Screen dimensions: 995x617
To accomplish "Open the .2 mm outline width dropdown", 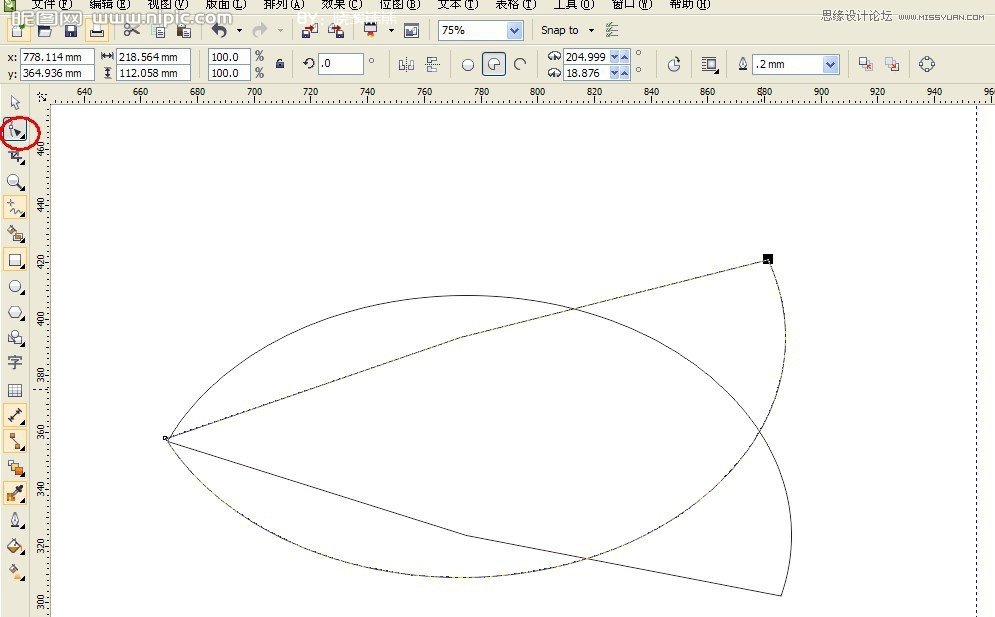I will click(x=830, y=65).
